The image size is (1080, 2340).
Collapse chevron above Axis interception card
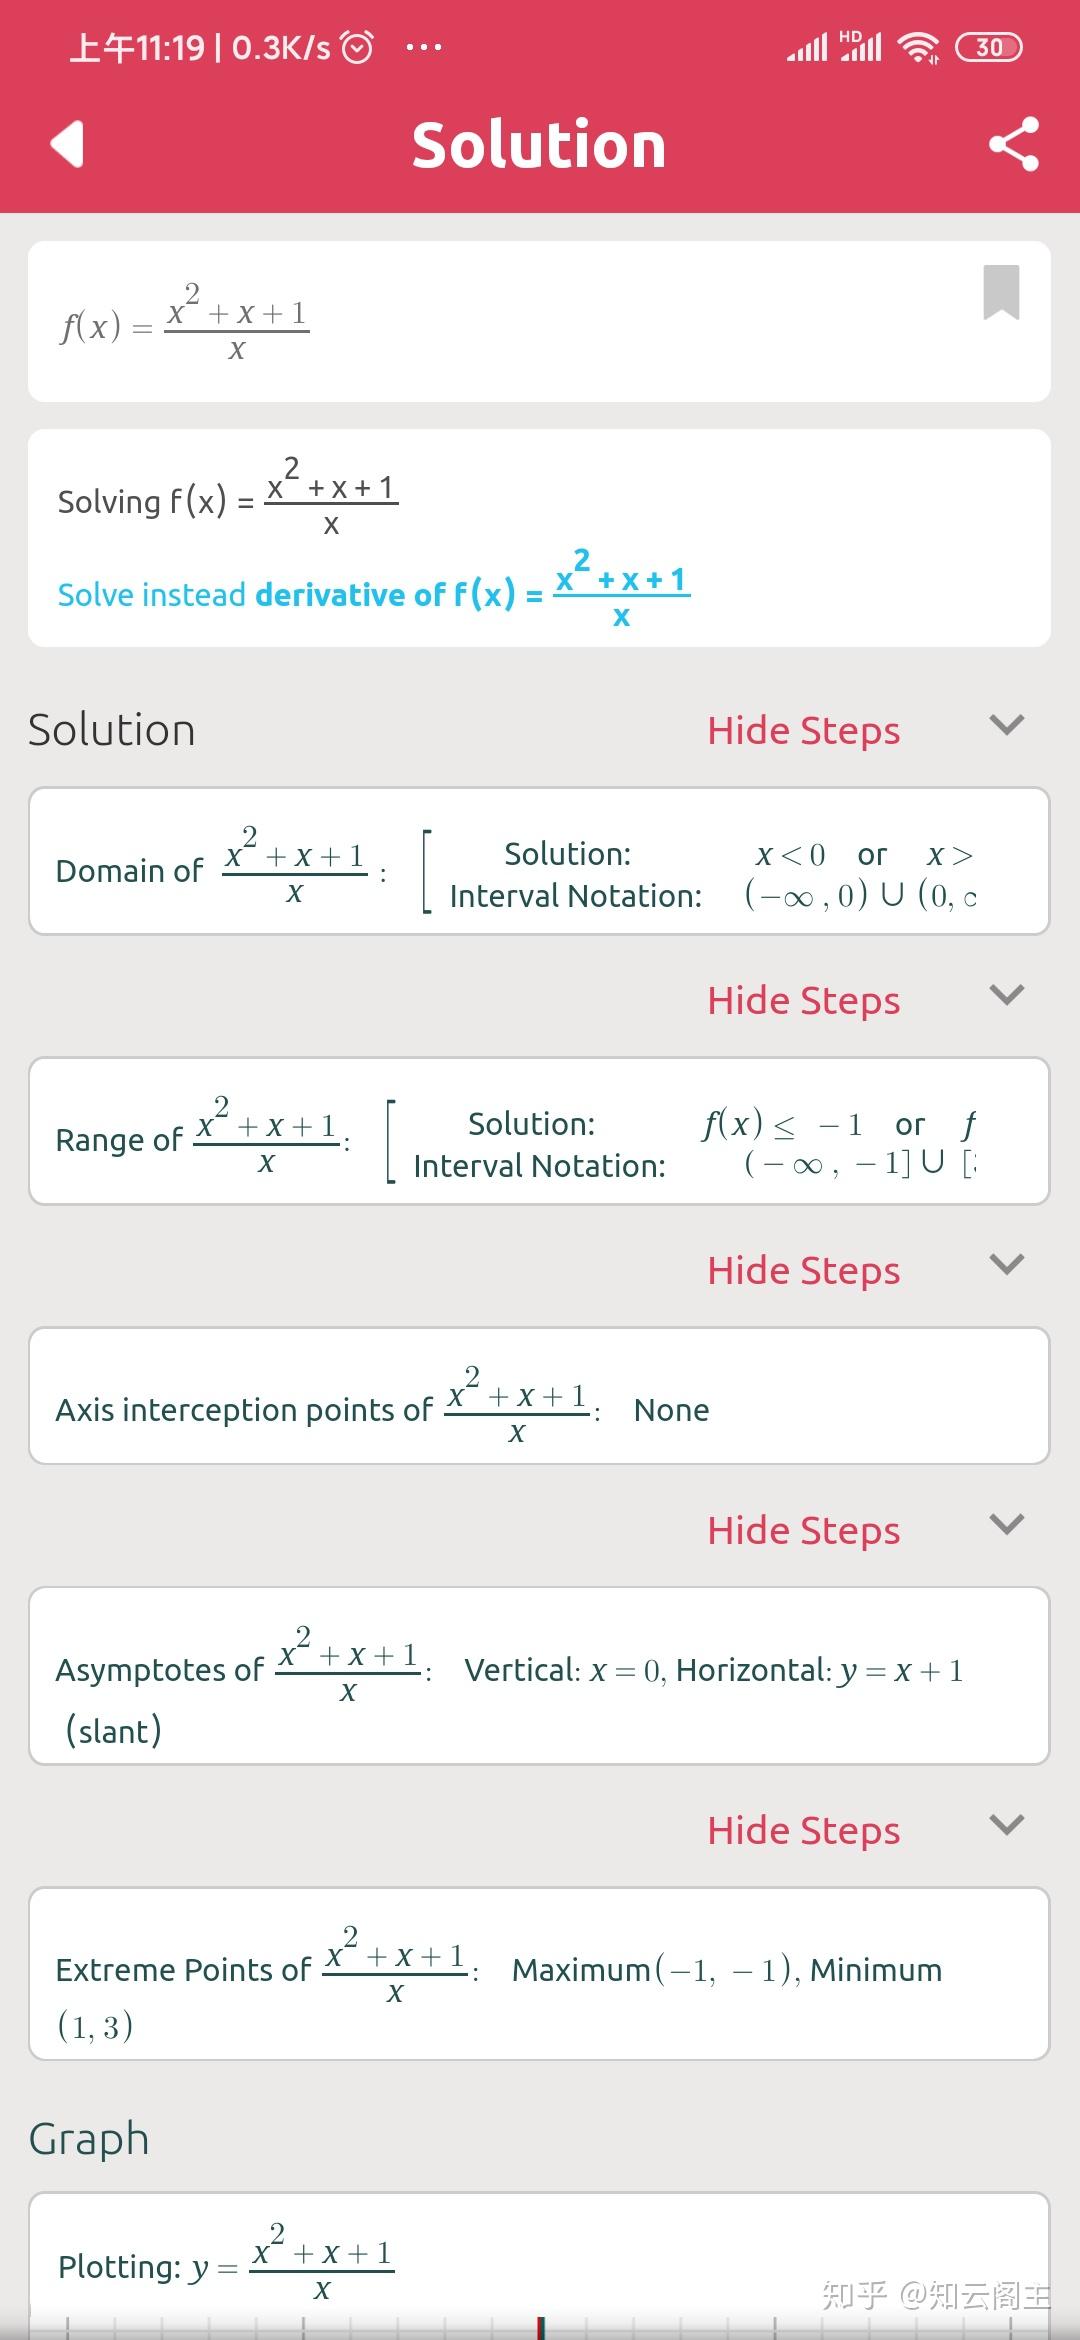(x=1006, y=1265)
